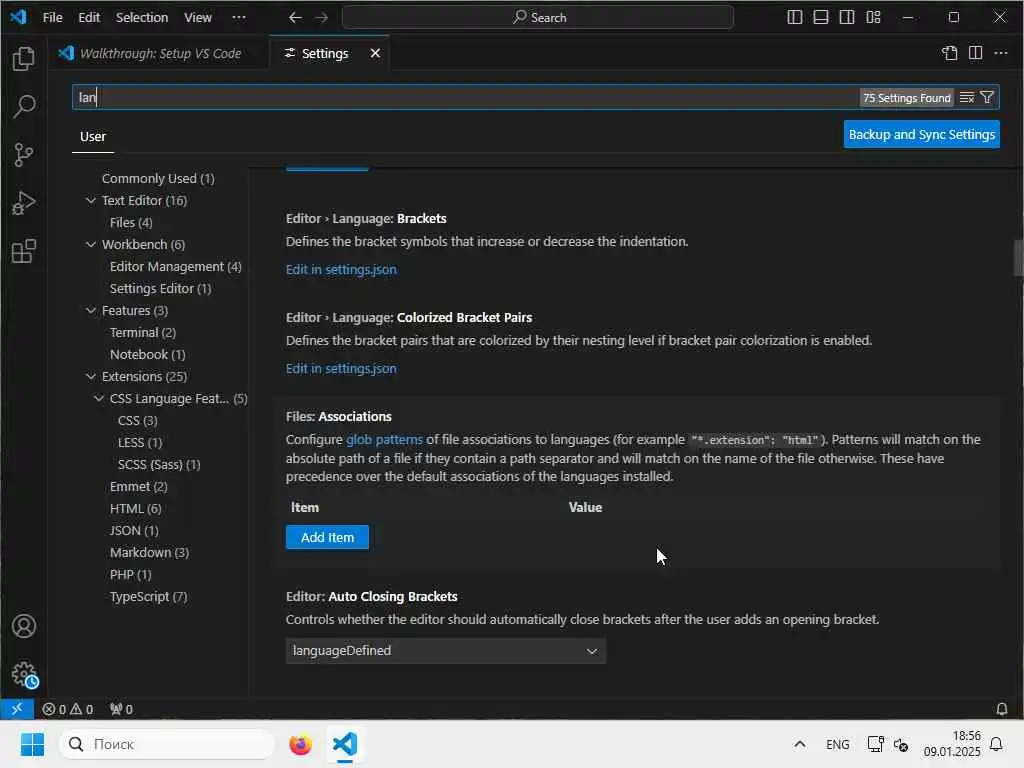Open the Edit menu
Viewport: 1024px width, 768px height.
coord(89,18)
